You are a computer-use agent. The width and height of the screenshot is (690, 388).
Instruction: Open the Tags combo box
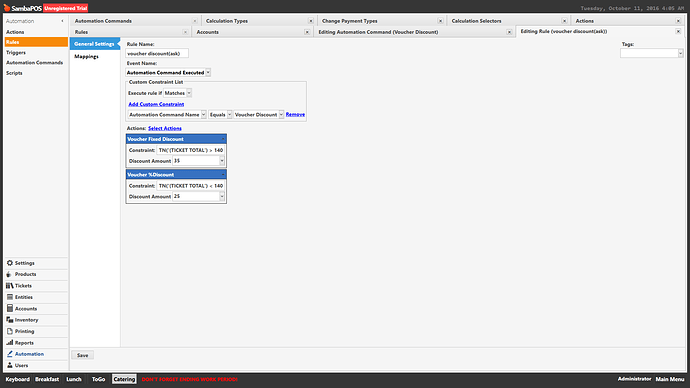651,53
